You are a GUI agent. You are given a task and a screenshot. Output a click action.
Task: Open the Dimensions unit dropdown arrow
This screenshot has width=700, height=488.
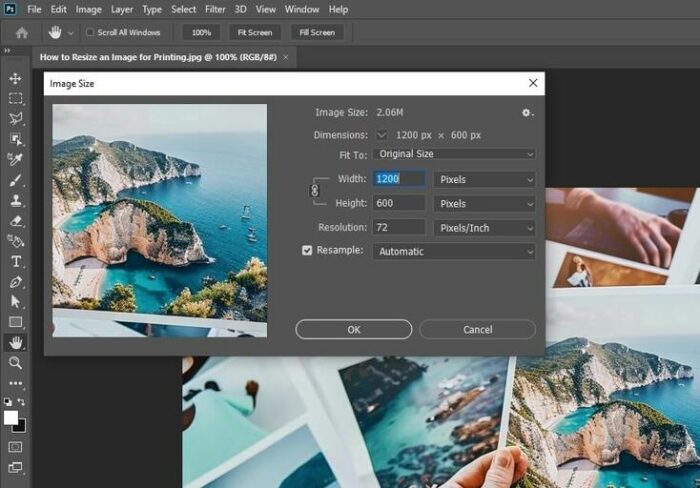[381, 135]
